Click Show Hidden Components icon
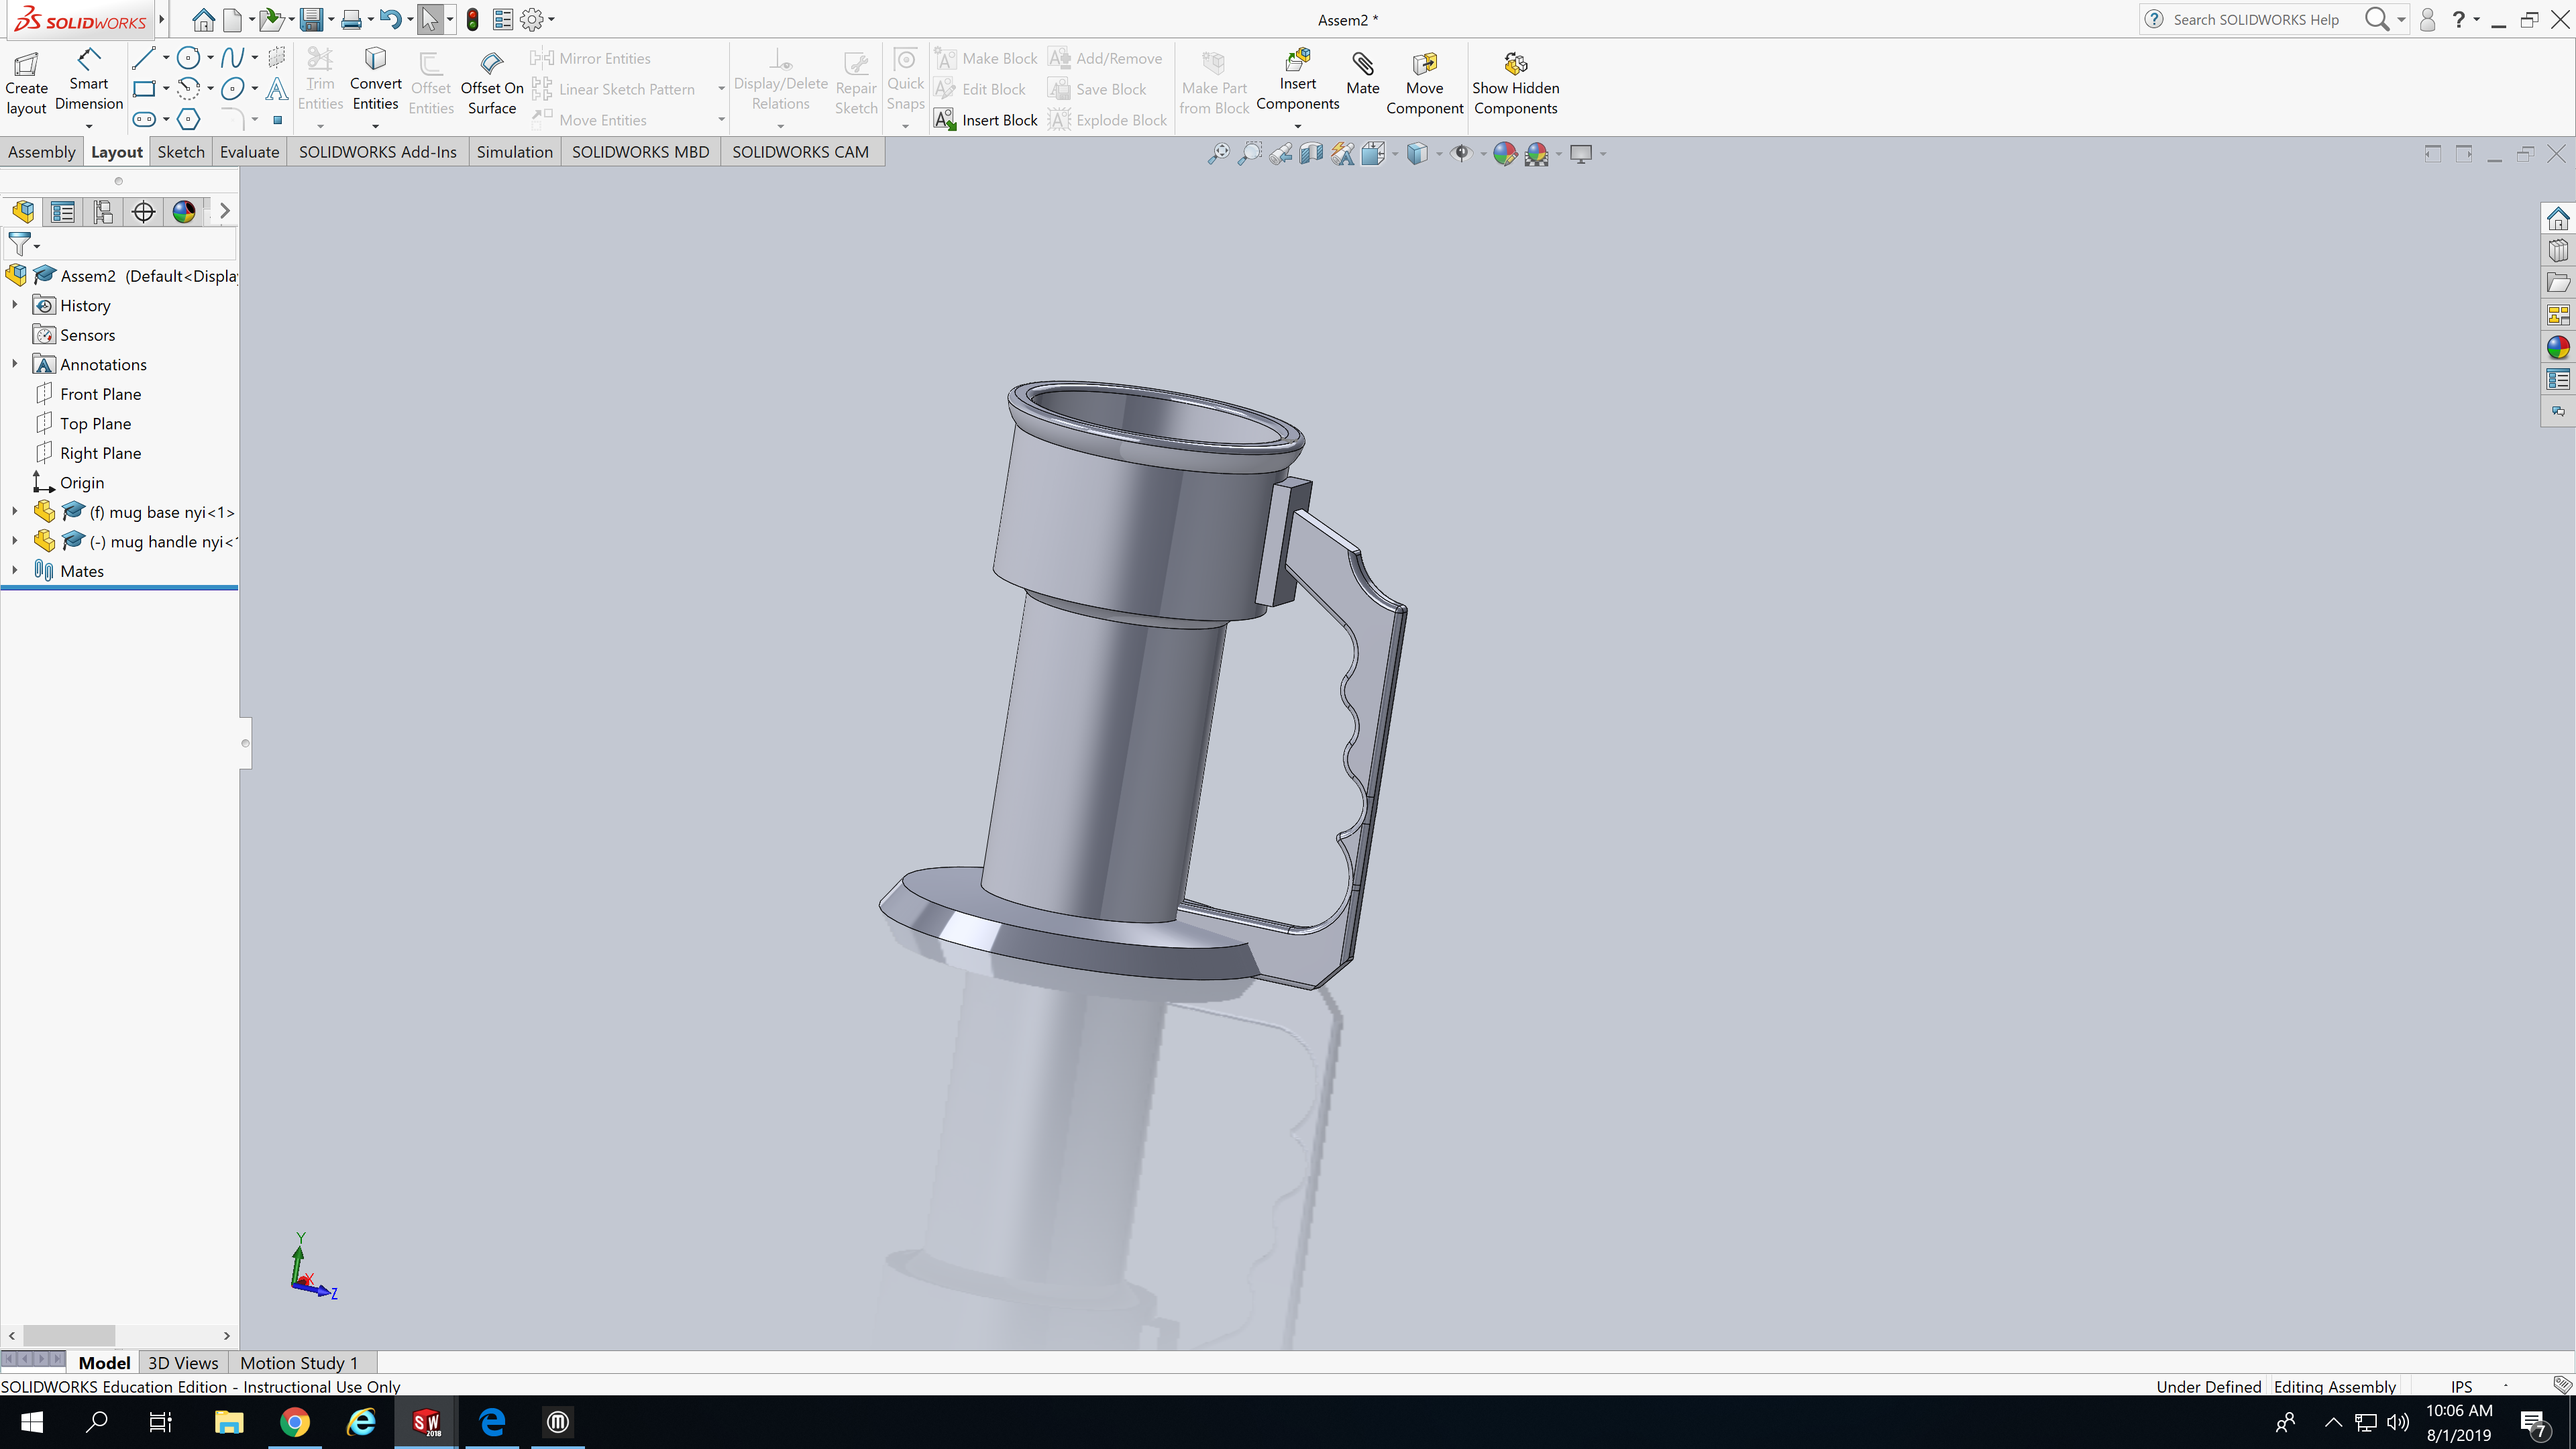2576x1449 pixels. click(1515, 65)
